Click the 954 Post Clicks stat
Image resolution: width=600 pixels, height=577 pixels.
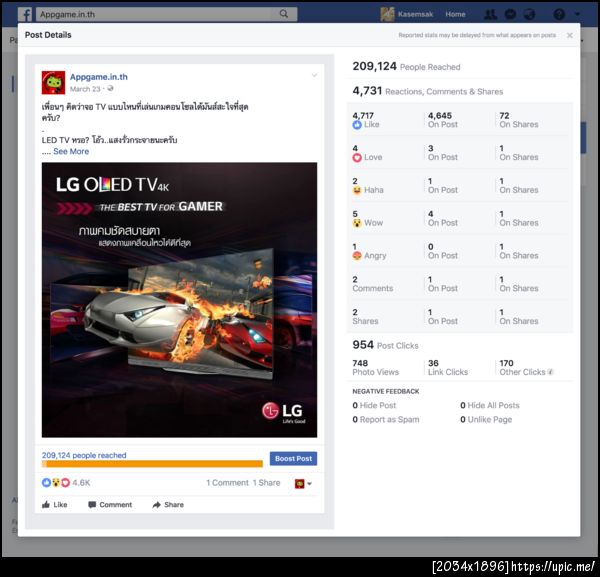pyautogui.click(x=385, y=345)
